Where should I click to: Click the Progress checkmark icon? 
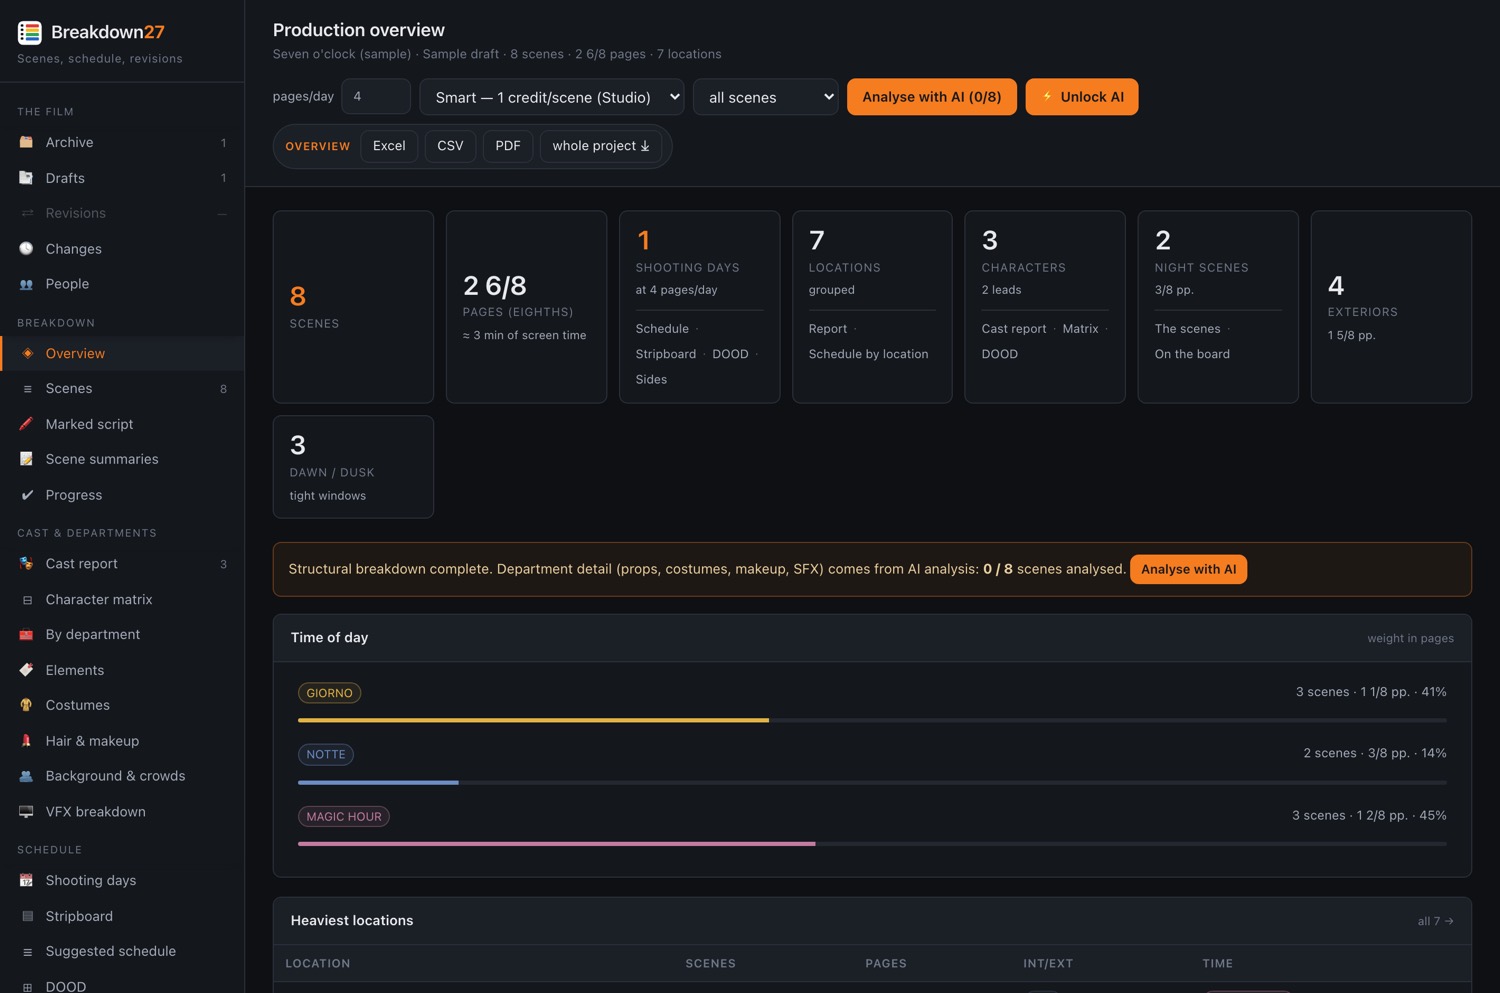click(x=26, y=495)
